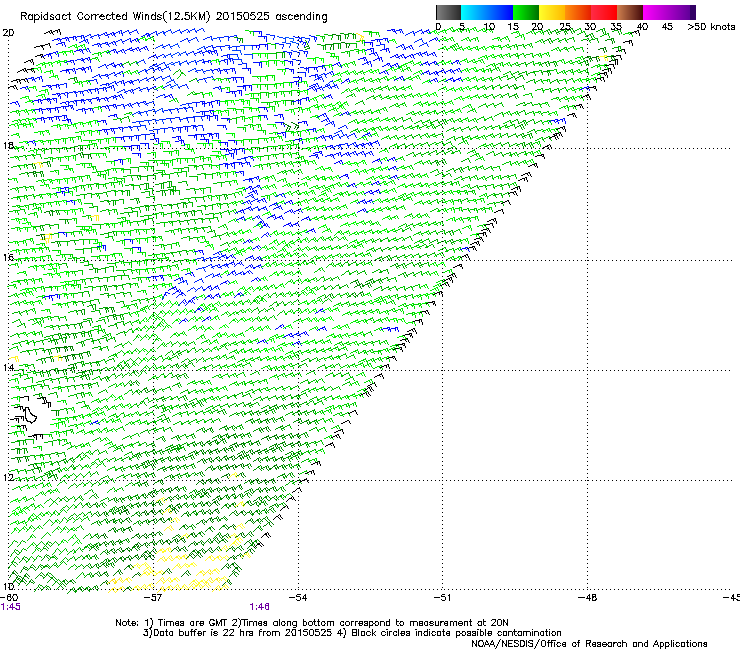
Task: Click the orange 25-30 knots color swatch
Action: 578,12
